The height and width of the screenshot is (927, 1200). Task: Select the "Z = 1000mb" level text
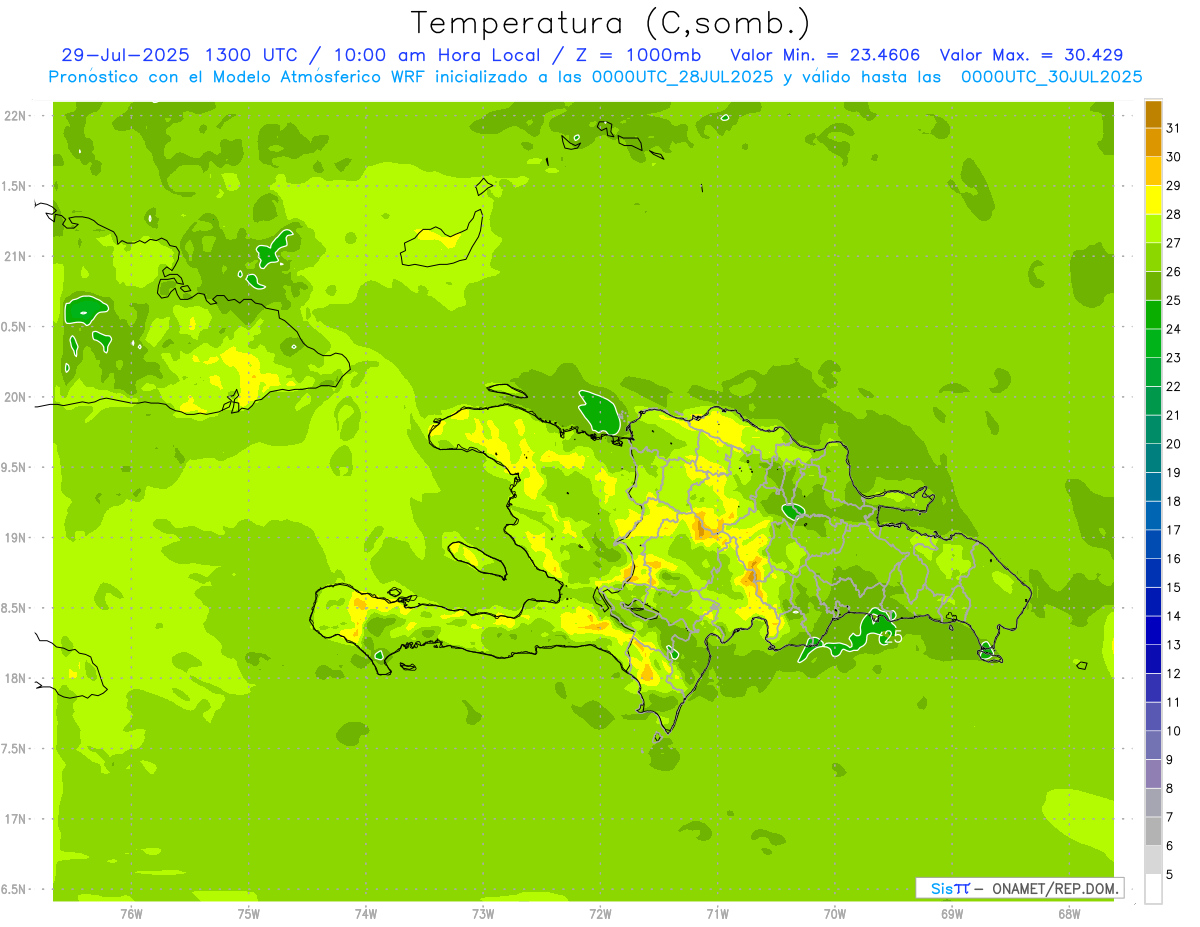(638, 55)
